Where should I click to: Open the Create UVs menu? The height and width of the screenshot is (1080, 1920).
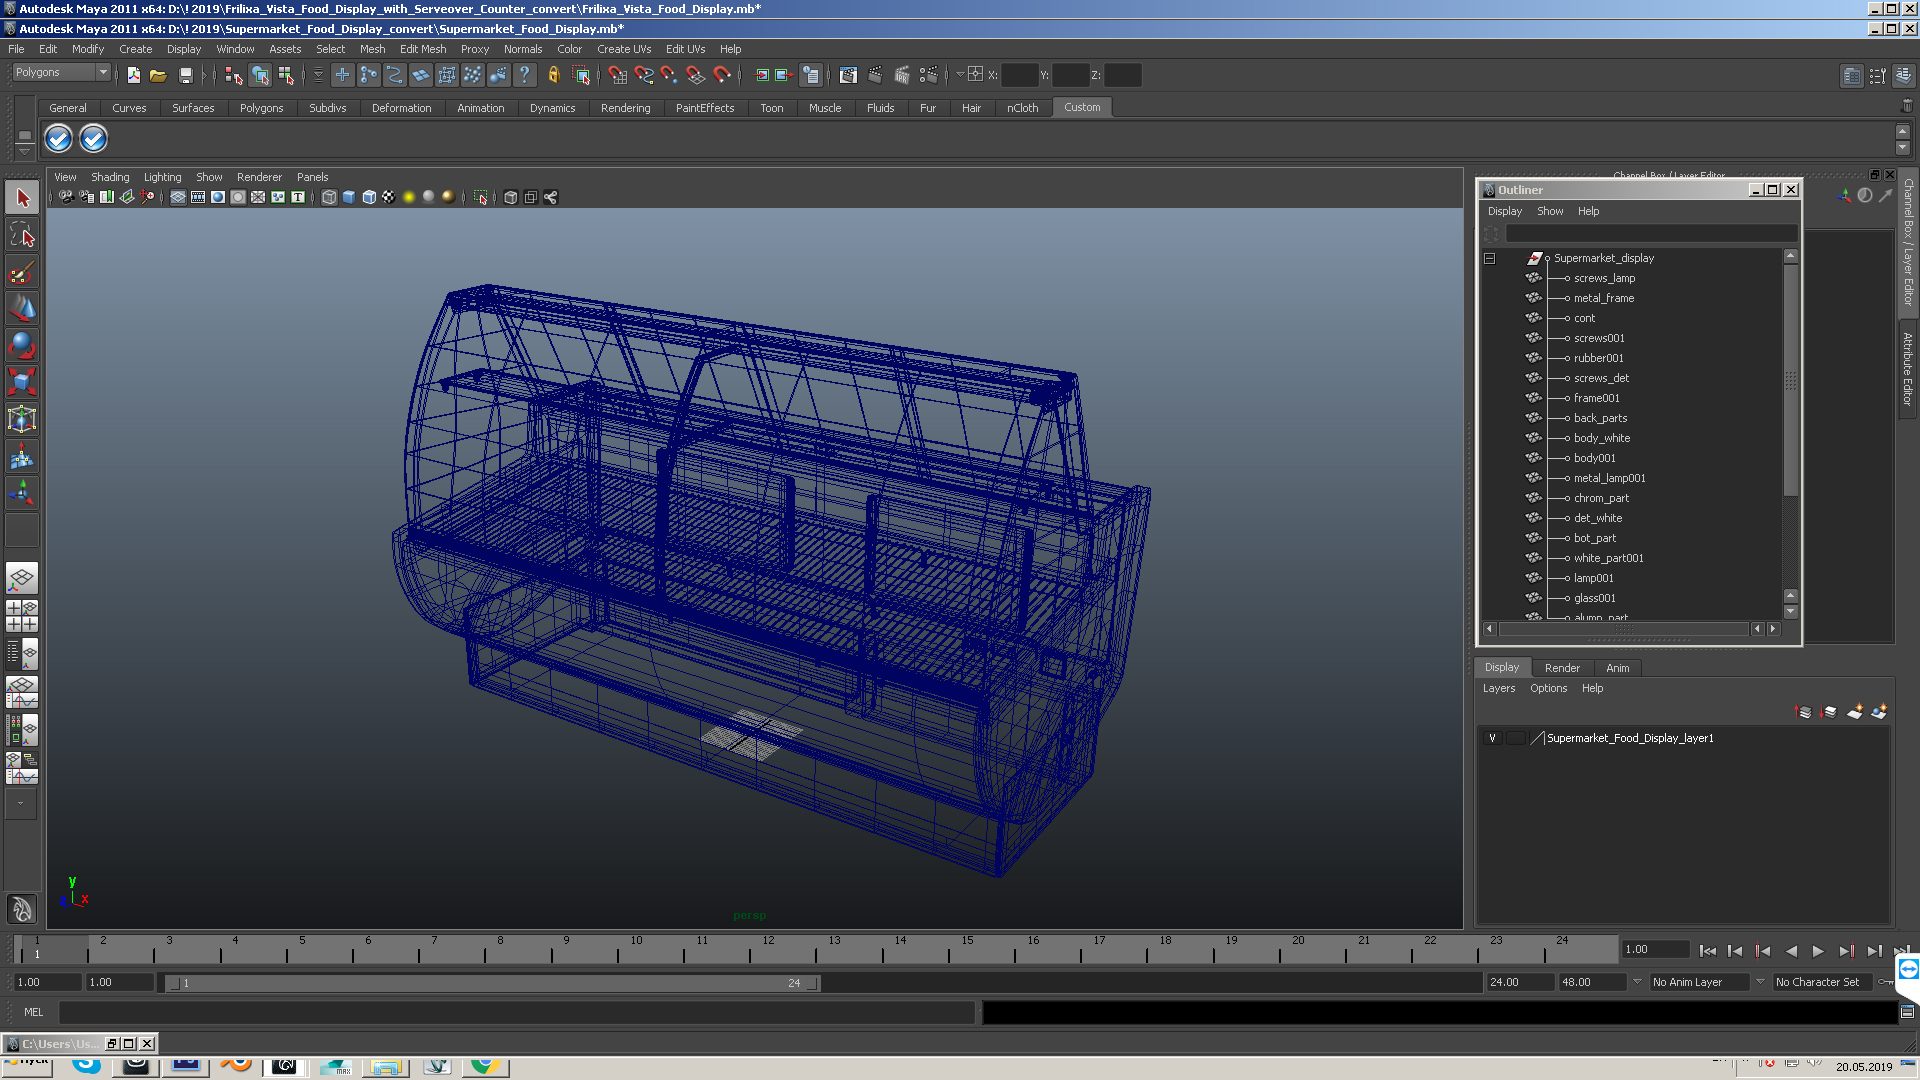[x=624, y=49]
